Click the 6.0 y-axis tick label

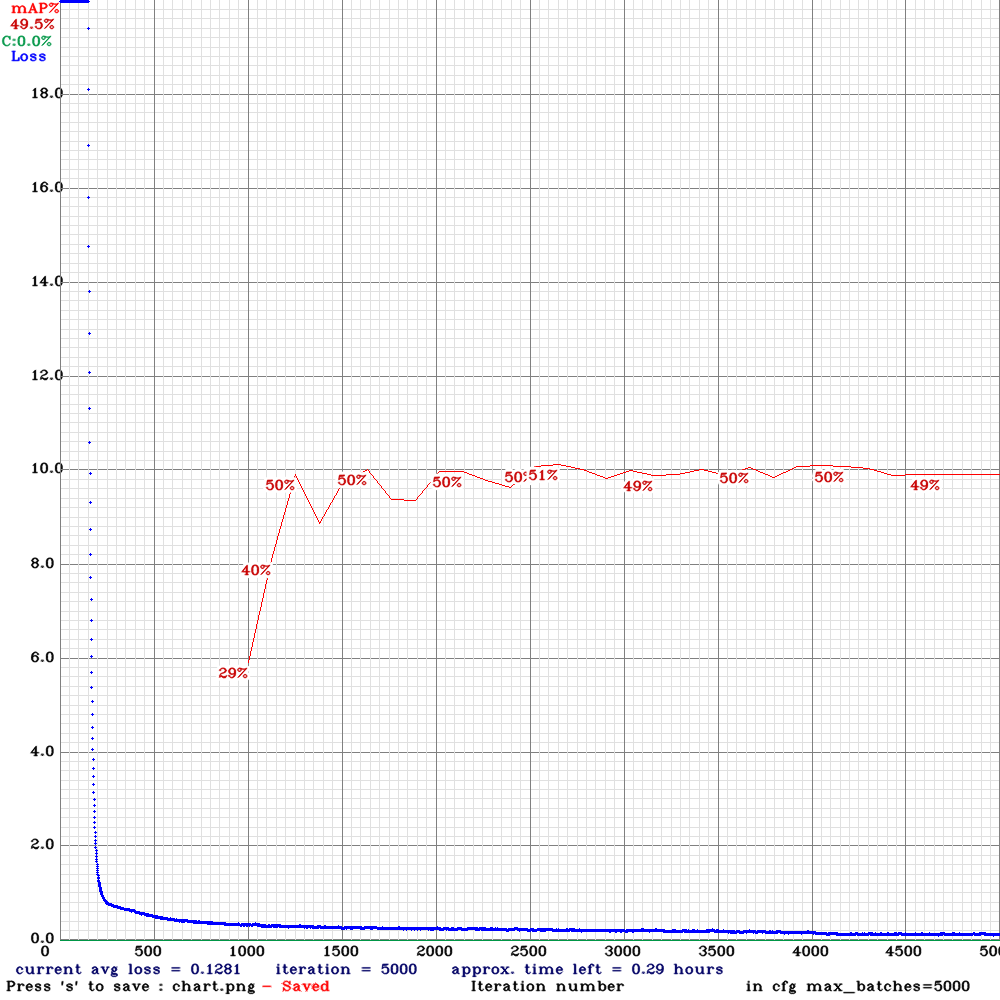click(x=48, y=658)
